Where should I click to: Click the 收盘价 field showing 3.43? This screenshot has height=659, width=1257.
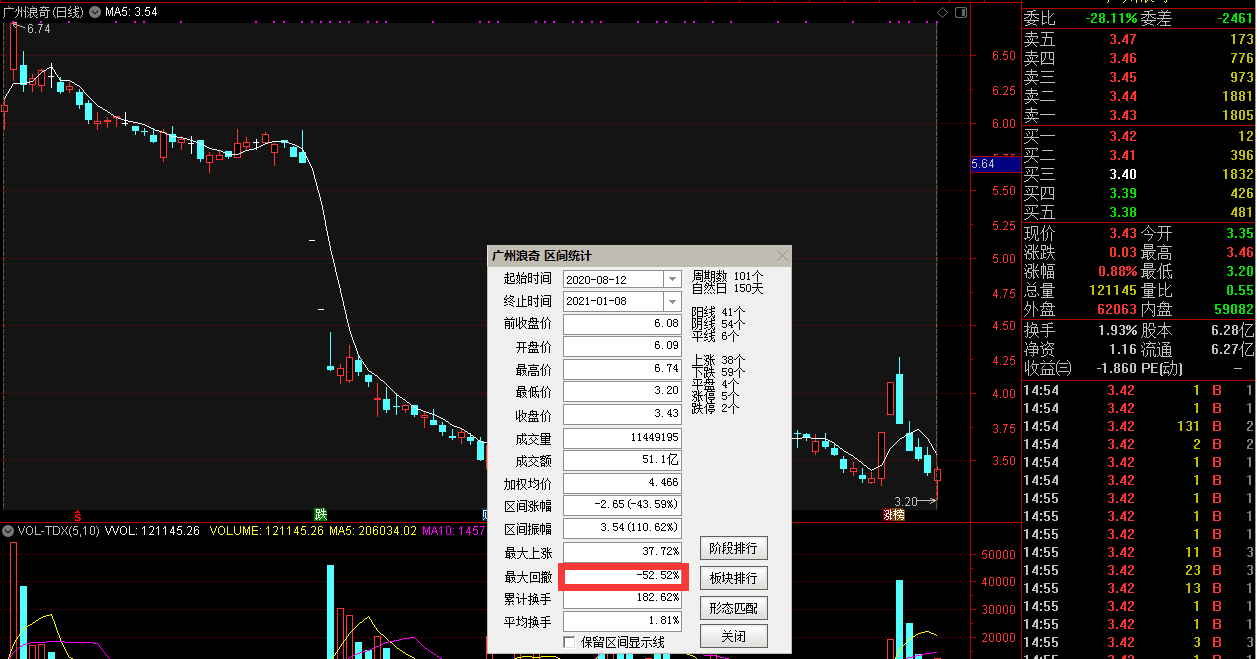623,414
